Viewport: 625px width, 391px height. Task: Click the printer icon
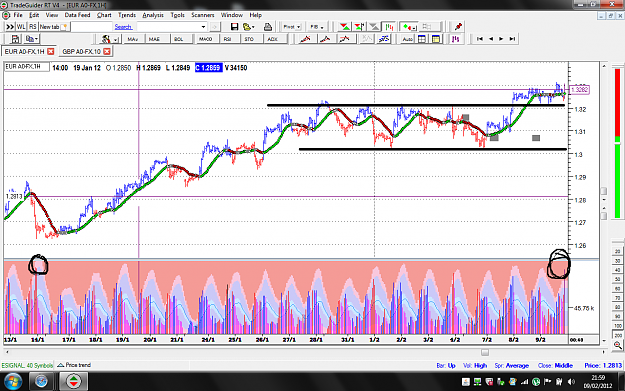(x=268, y=27)
